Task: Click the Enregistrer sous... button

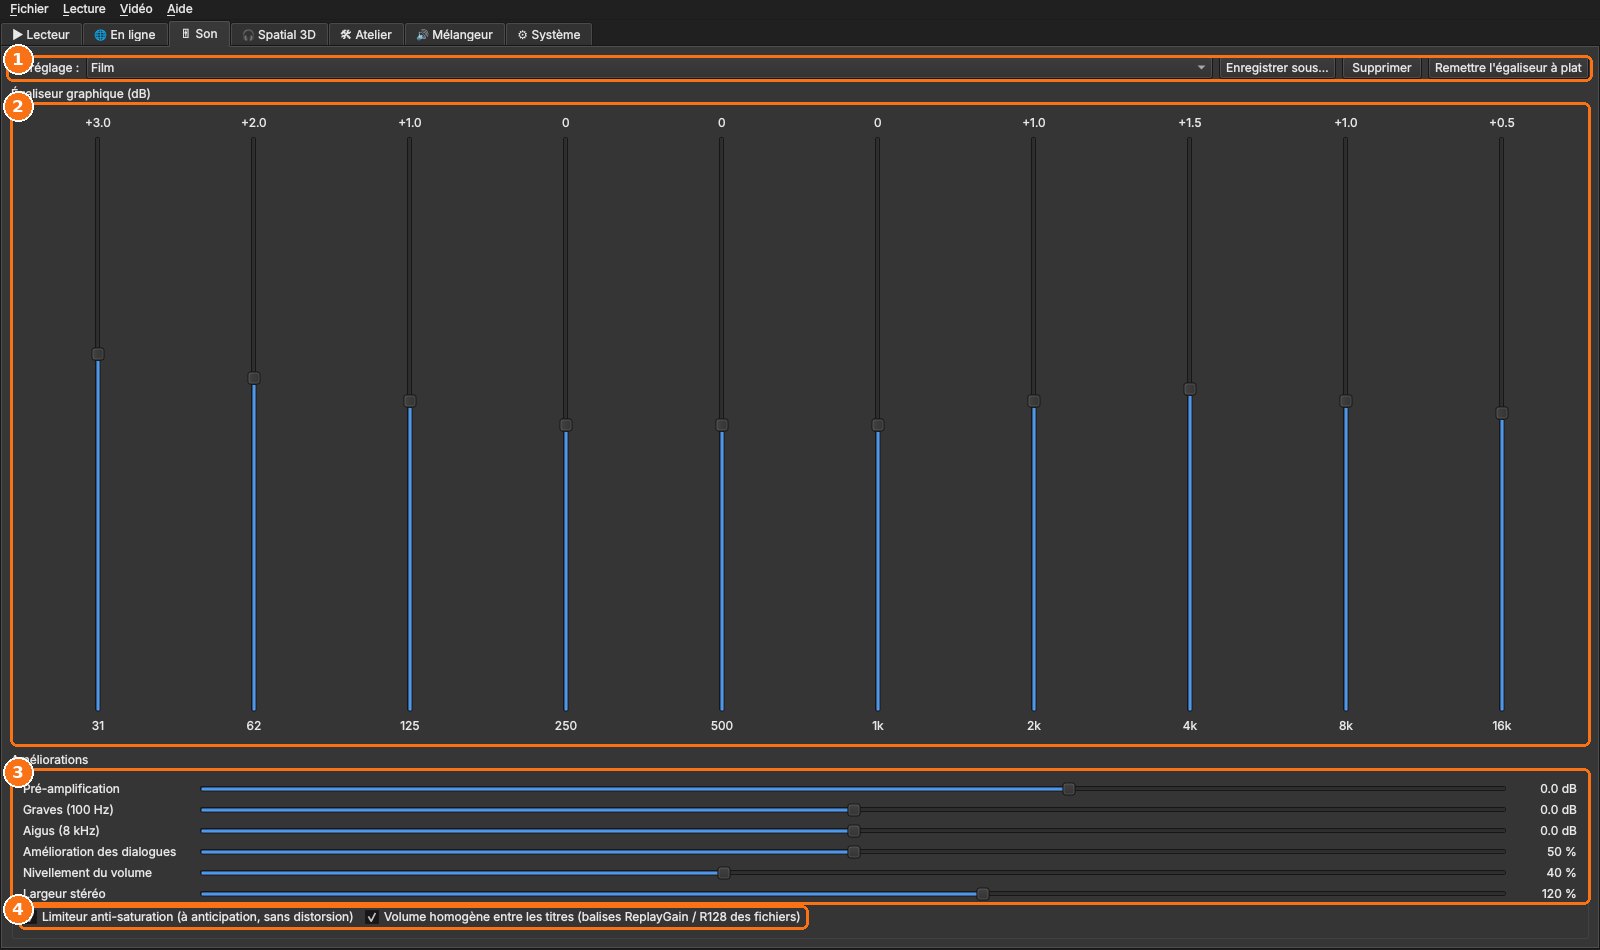Action: click(1277, 68)
